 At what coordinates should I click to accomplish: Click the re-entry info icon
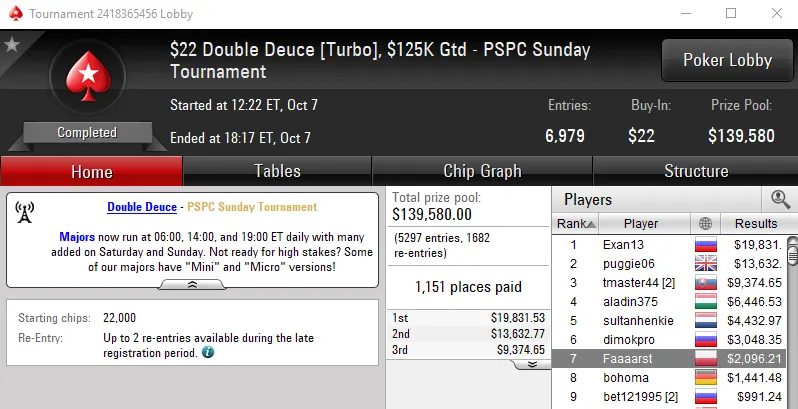point(208,352)
